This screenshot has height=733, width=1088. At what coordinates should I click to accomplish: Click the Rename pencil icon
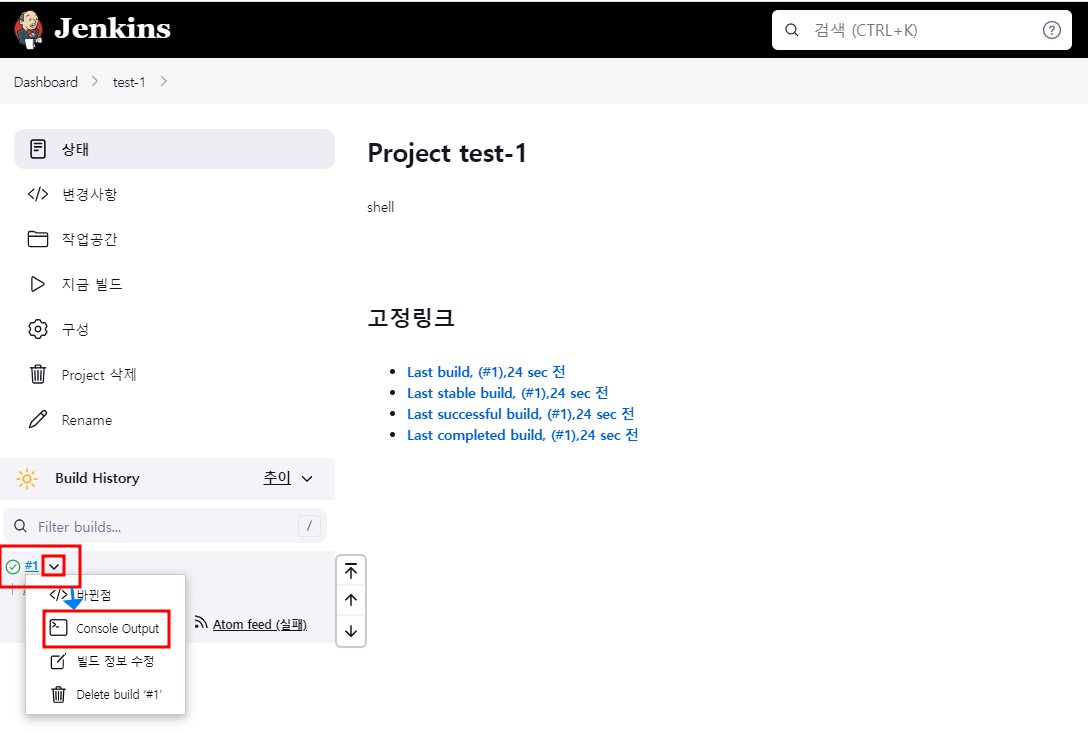37,419
